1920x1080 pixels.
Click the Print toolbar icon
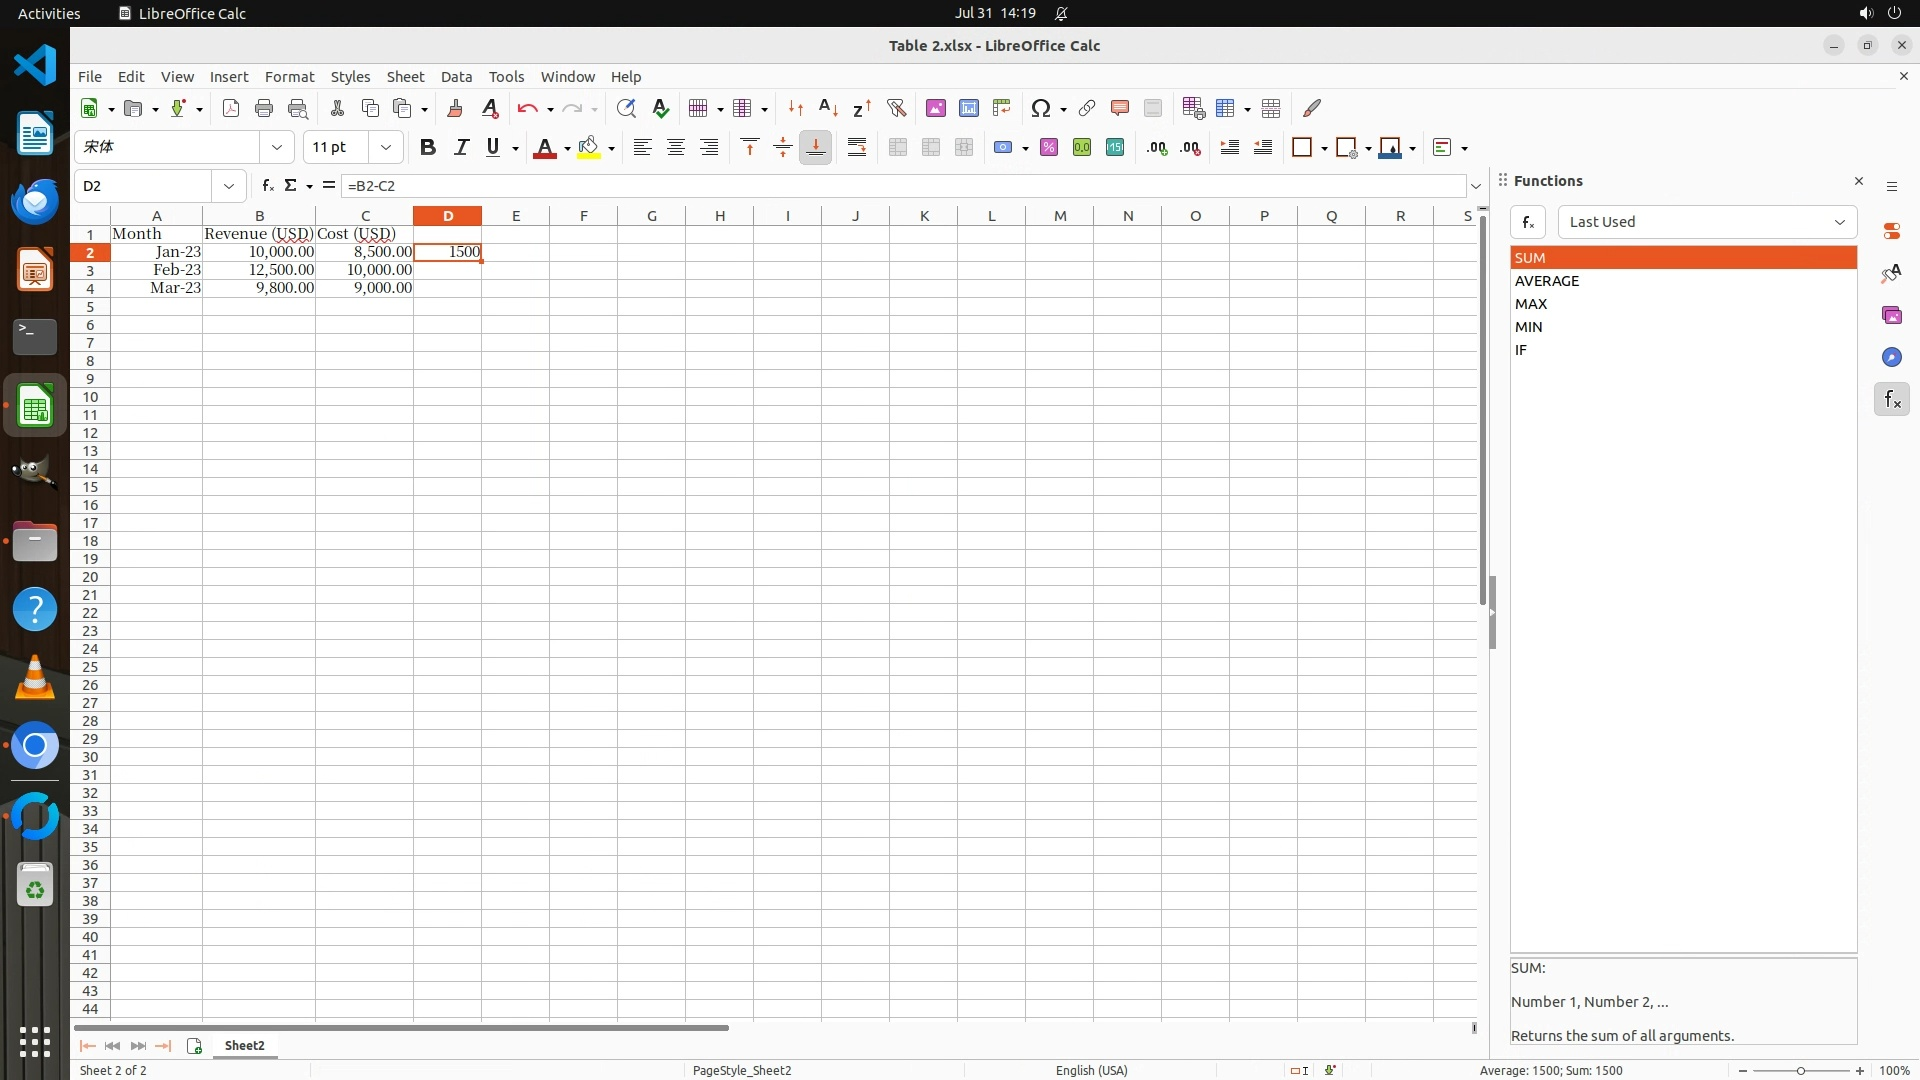click(x=264, y=108)
